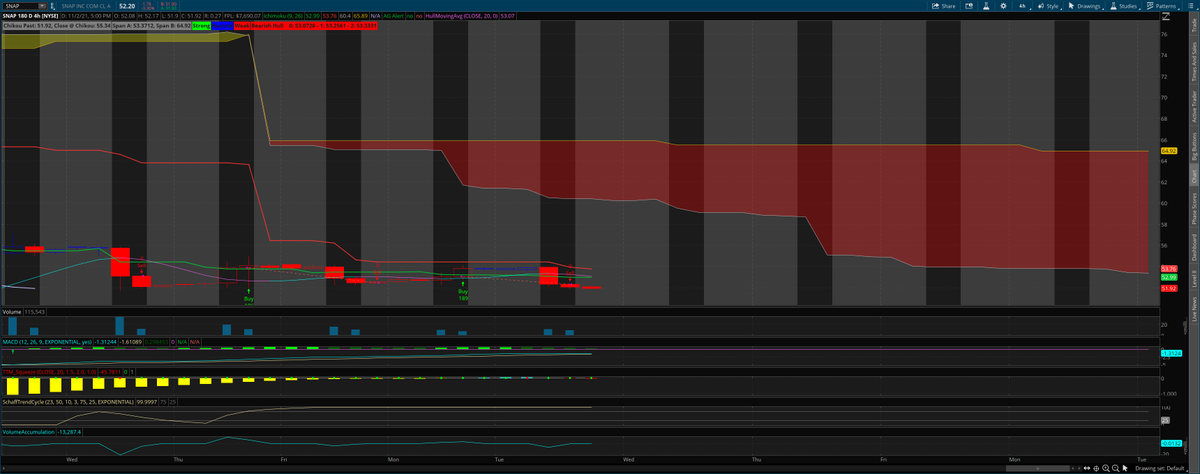Click the 64.92 yellow price tag
Image resolution: width=1200 pixels, height=474 pixels.
1169,151
